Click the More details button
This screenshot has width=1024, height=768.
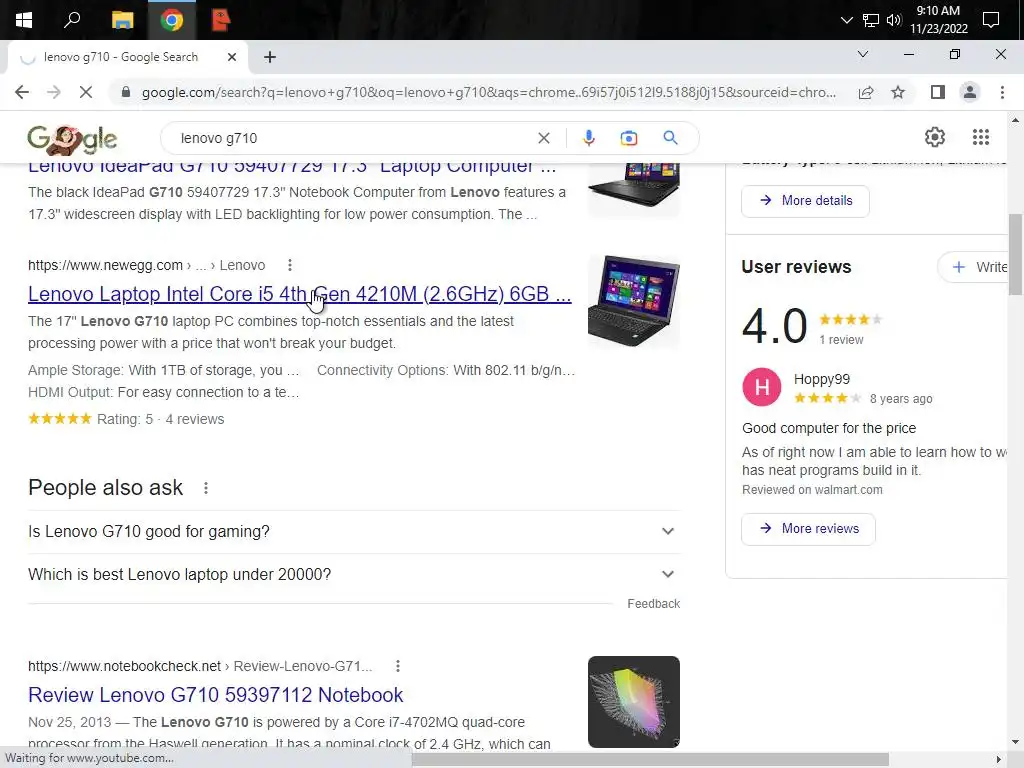805,200
